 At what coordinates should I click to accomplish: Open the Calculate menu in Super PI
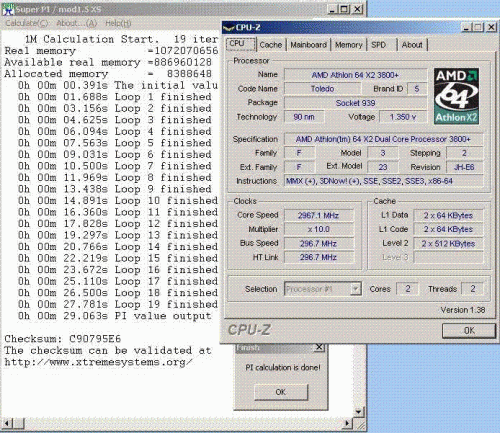click(27, 23)
